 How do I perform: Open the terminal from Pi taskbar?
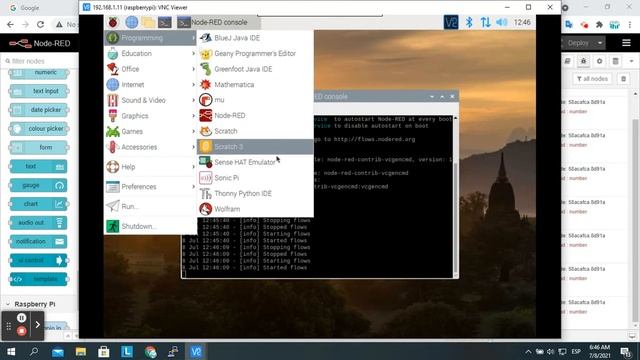[x=165, y=22]
